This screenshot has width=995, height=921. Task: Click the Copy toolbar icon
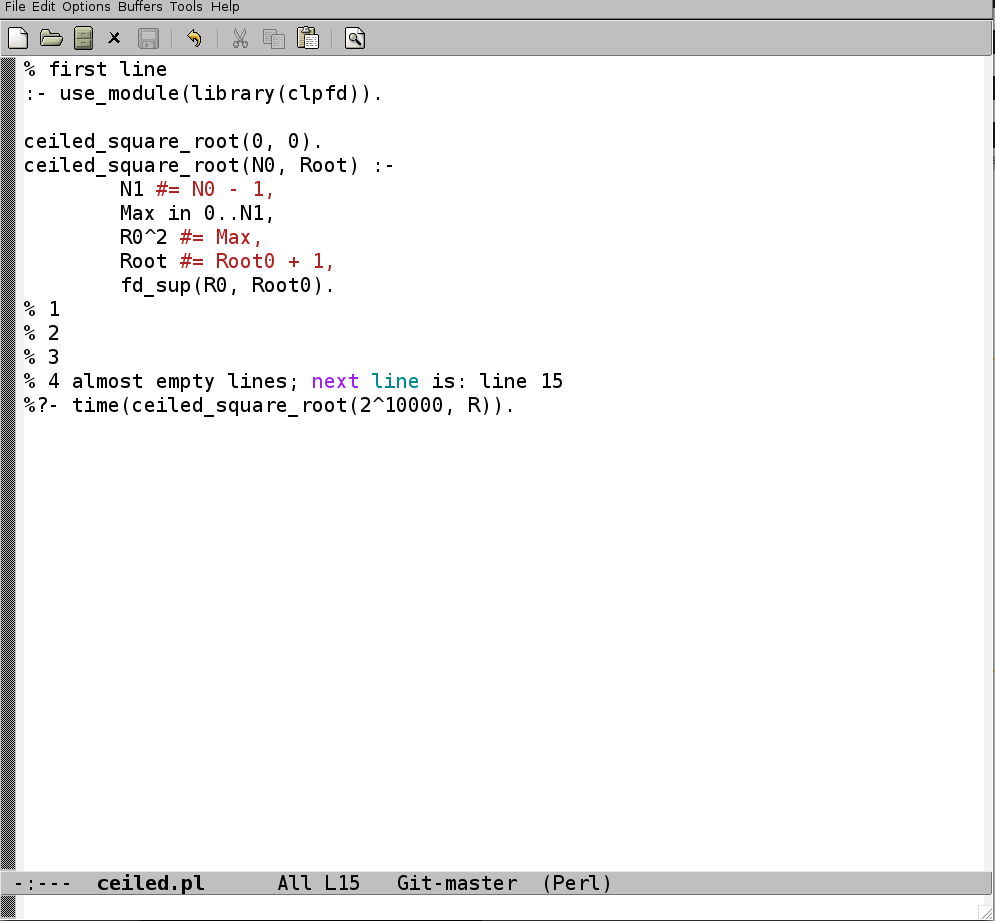(273, 38)
